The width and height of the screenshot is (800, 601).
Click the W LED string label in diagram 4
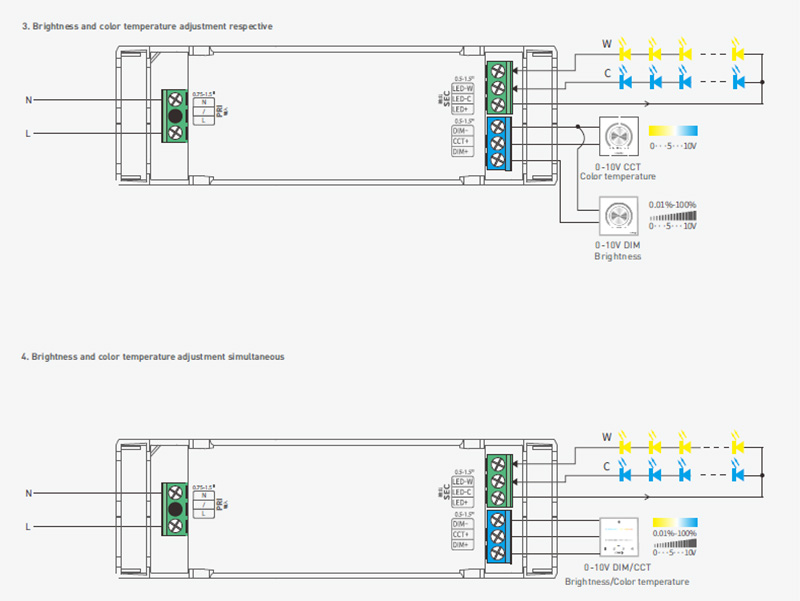607,437
